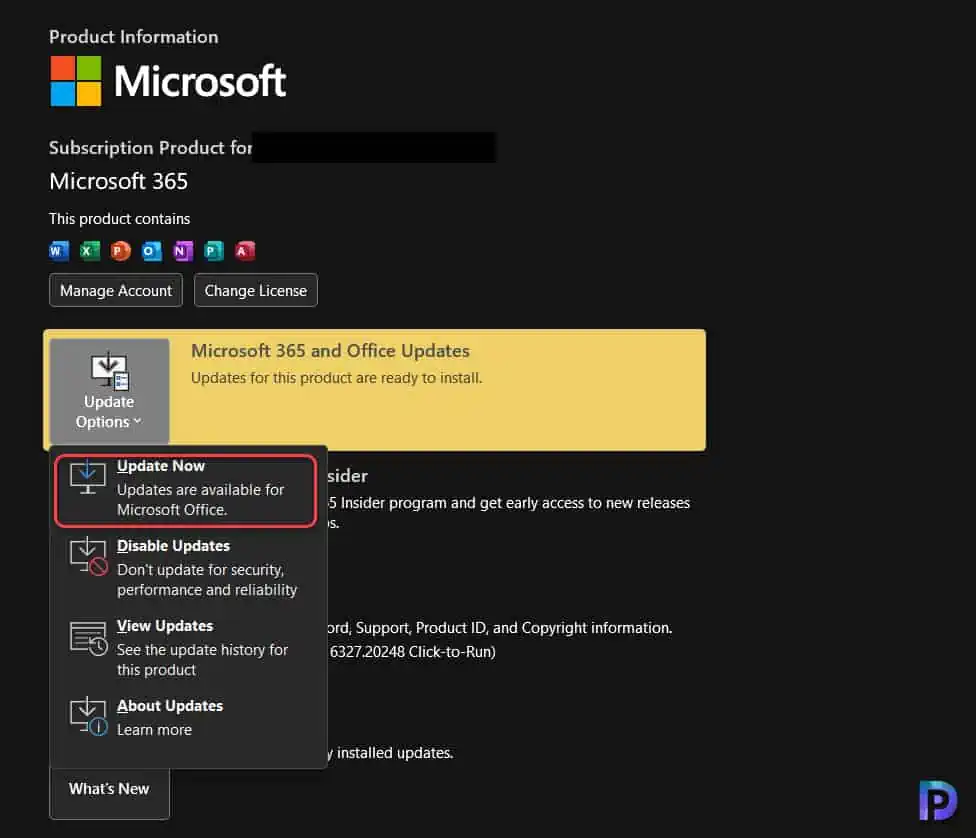
Task: Click the About Updates info icon
Action: click(x=88, y=717)
